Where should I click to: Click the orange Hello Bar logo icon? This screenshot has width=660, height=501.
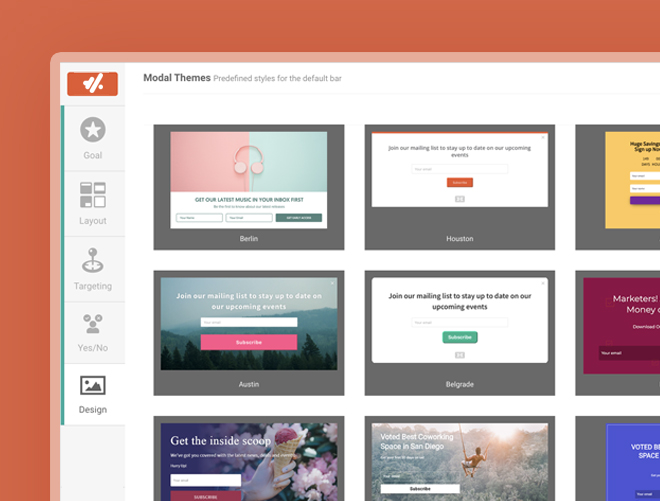[x=92, y=84]
